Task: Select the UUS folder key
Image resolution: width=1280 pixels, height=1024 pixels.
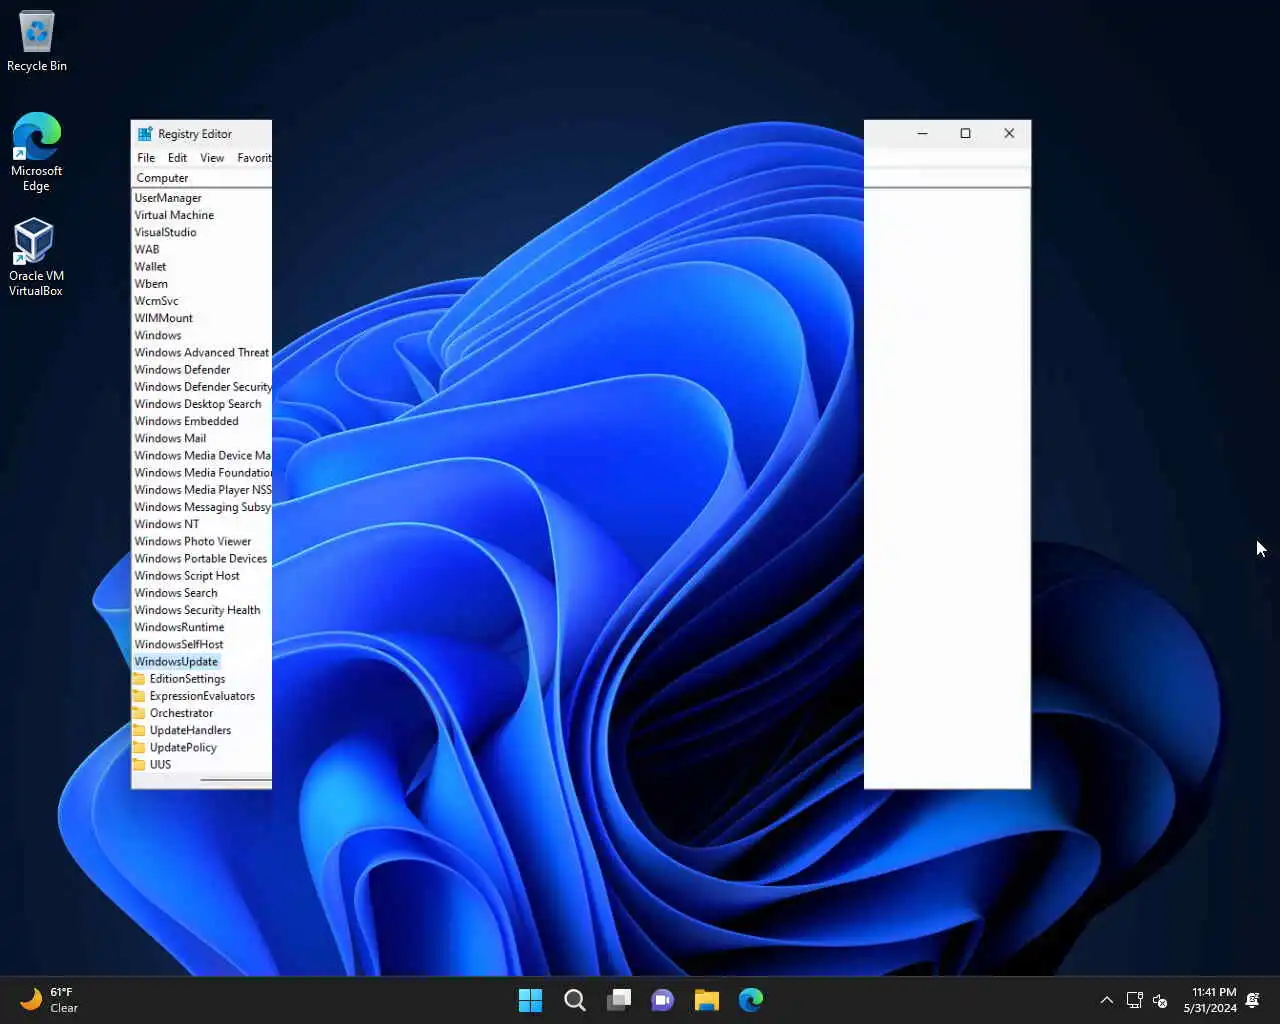Action: coord(160,764)
